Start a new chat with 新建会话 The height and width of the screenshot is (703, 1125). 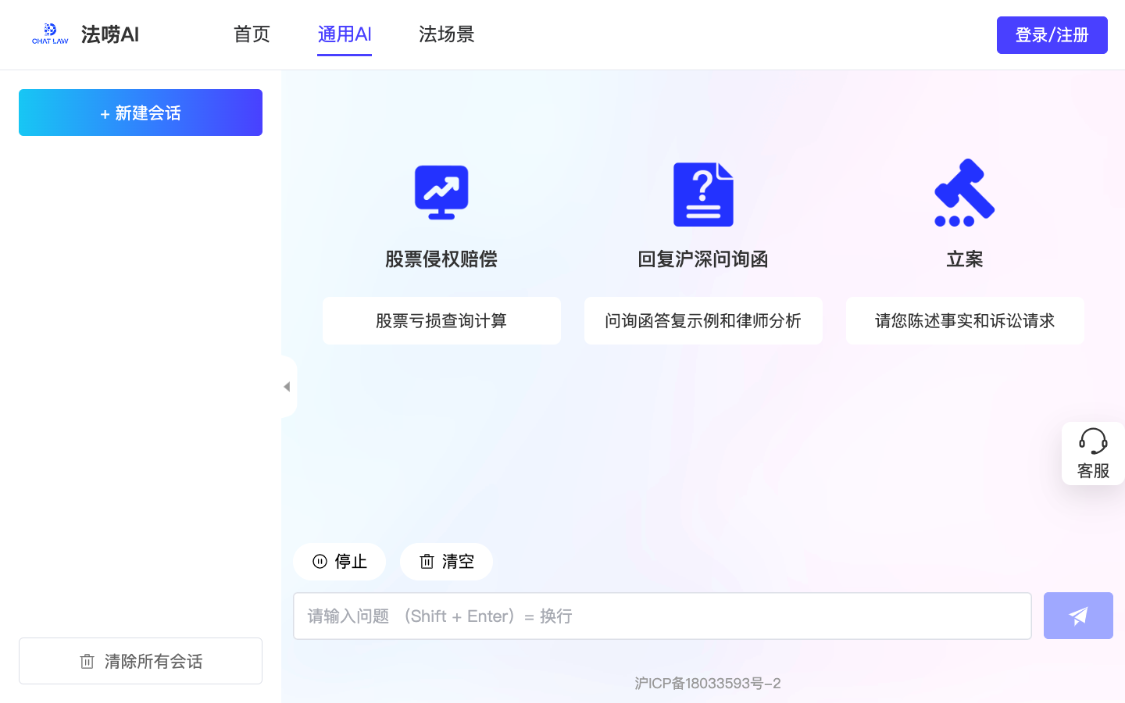coord(140,113)
